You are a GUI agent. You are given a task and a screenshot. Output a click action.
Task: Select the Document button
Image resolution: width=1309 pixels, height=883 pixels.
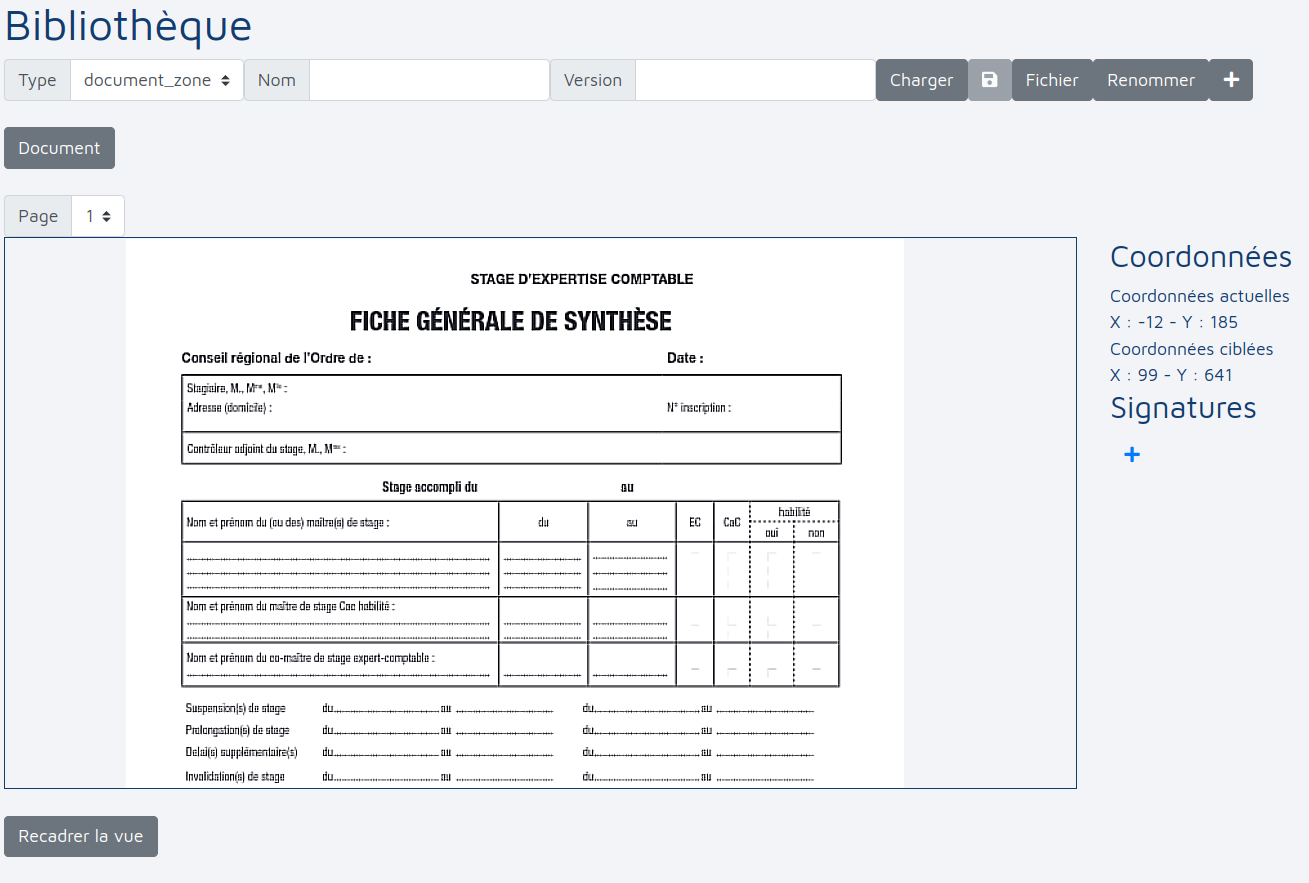[59, 148]
